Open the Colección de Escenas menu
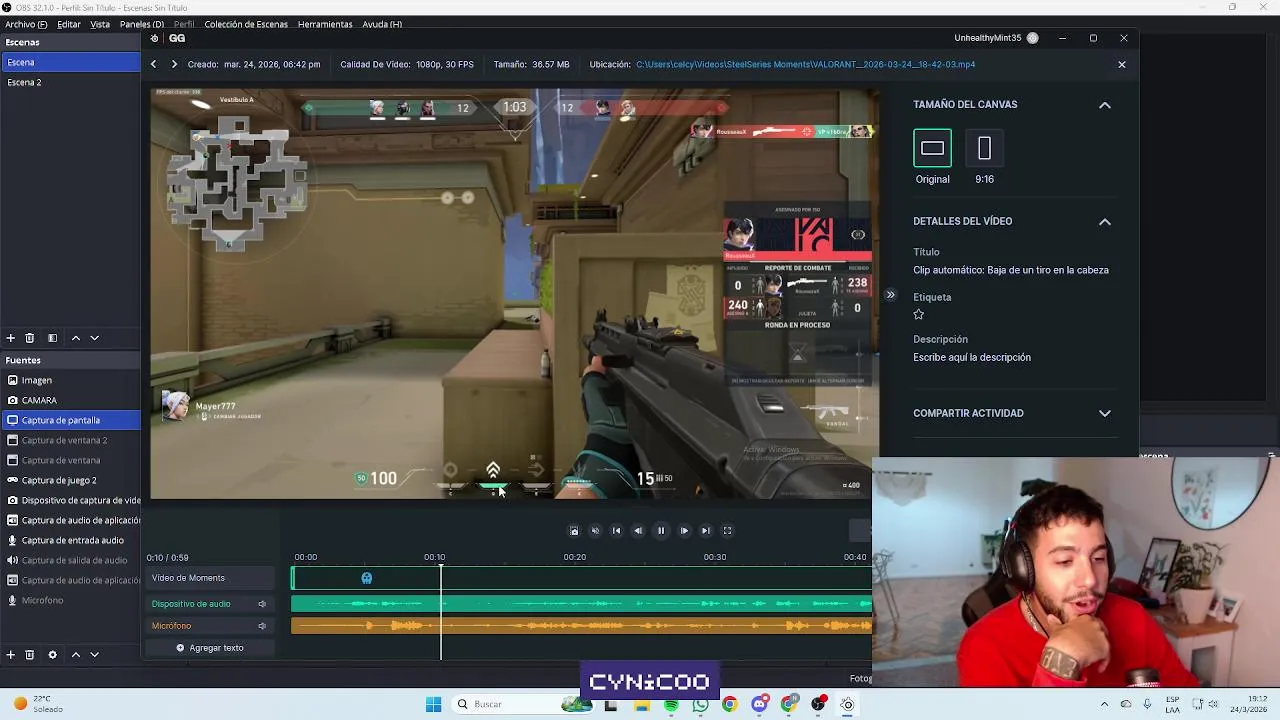 [246, 24]
